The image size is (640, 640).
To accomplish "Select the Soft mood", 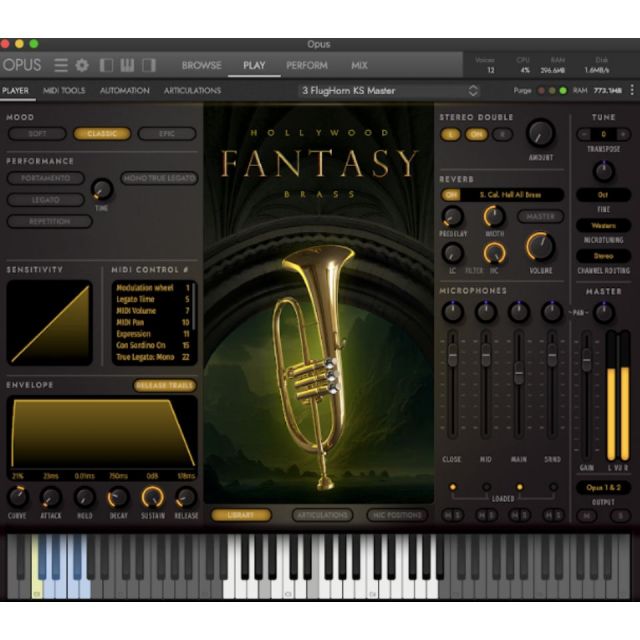I will pyautogui.click(x=37, y=133).
